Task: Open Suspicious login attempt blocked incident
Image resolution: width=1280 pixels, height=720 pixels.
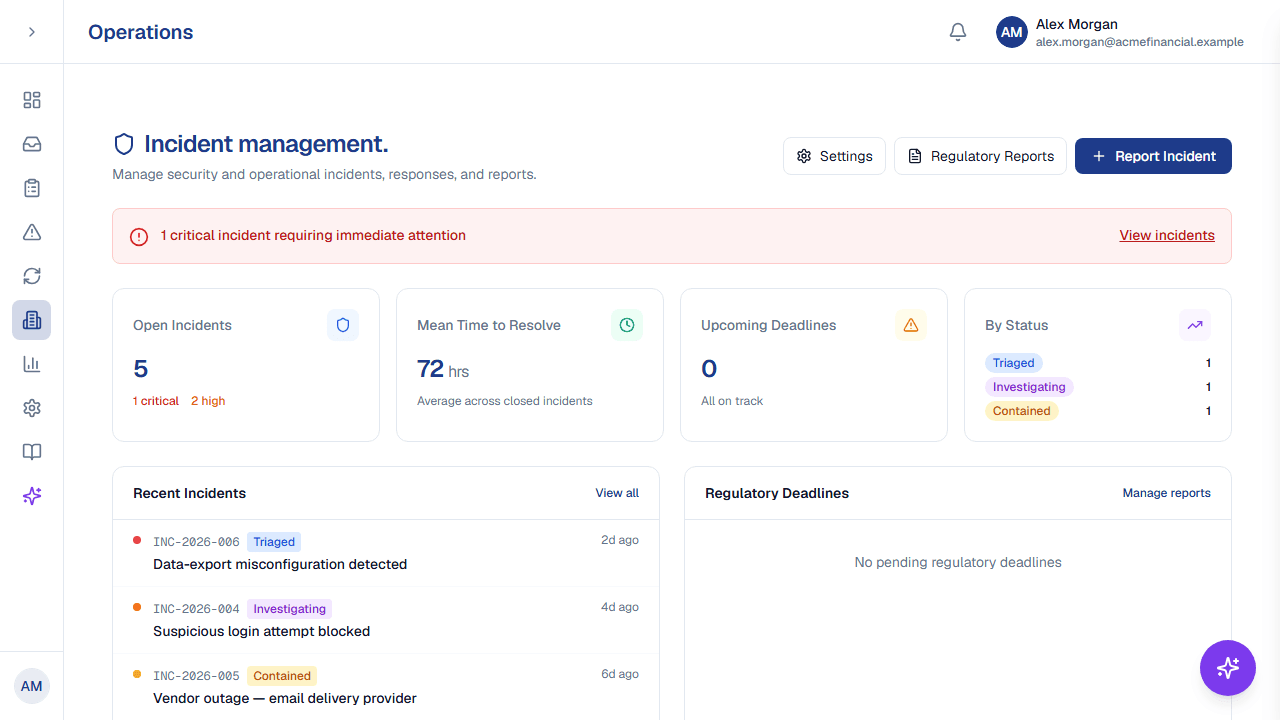Action: tap(262, 631)
